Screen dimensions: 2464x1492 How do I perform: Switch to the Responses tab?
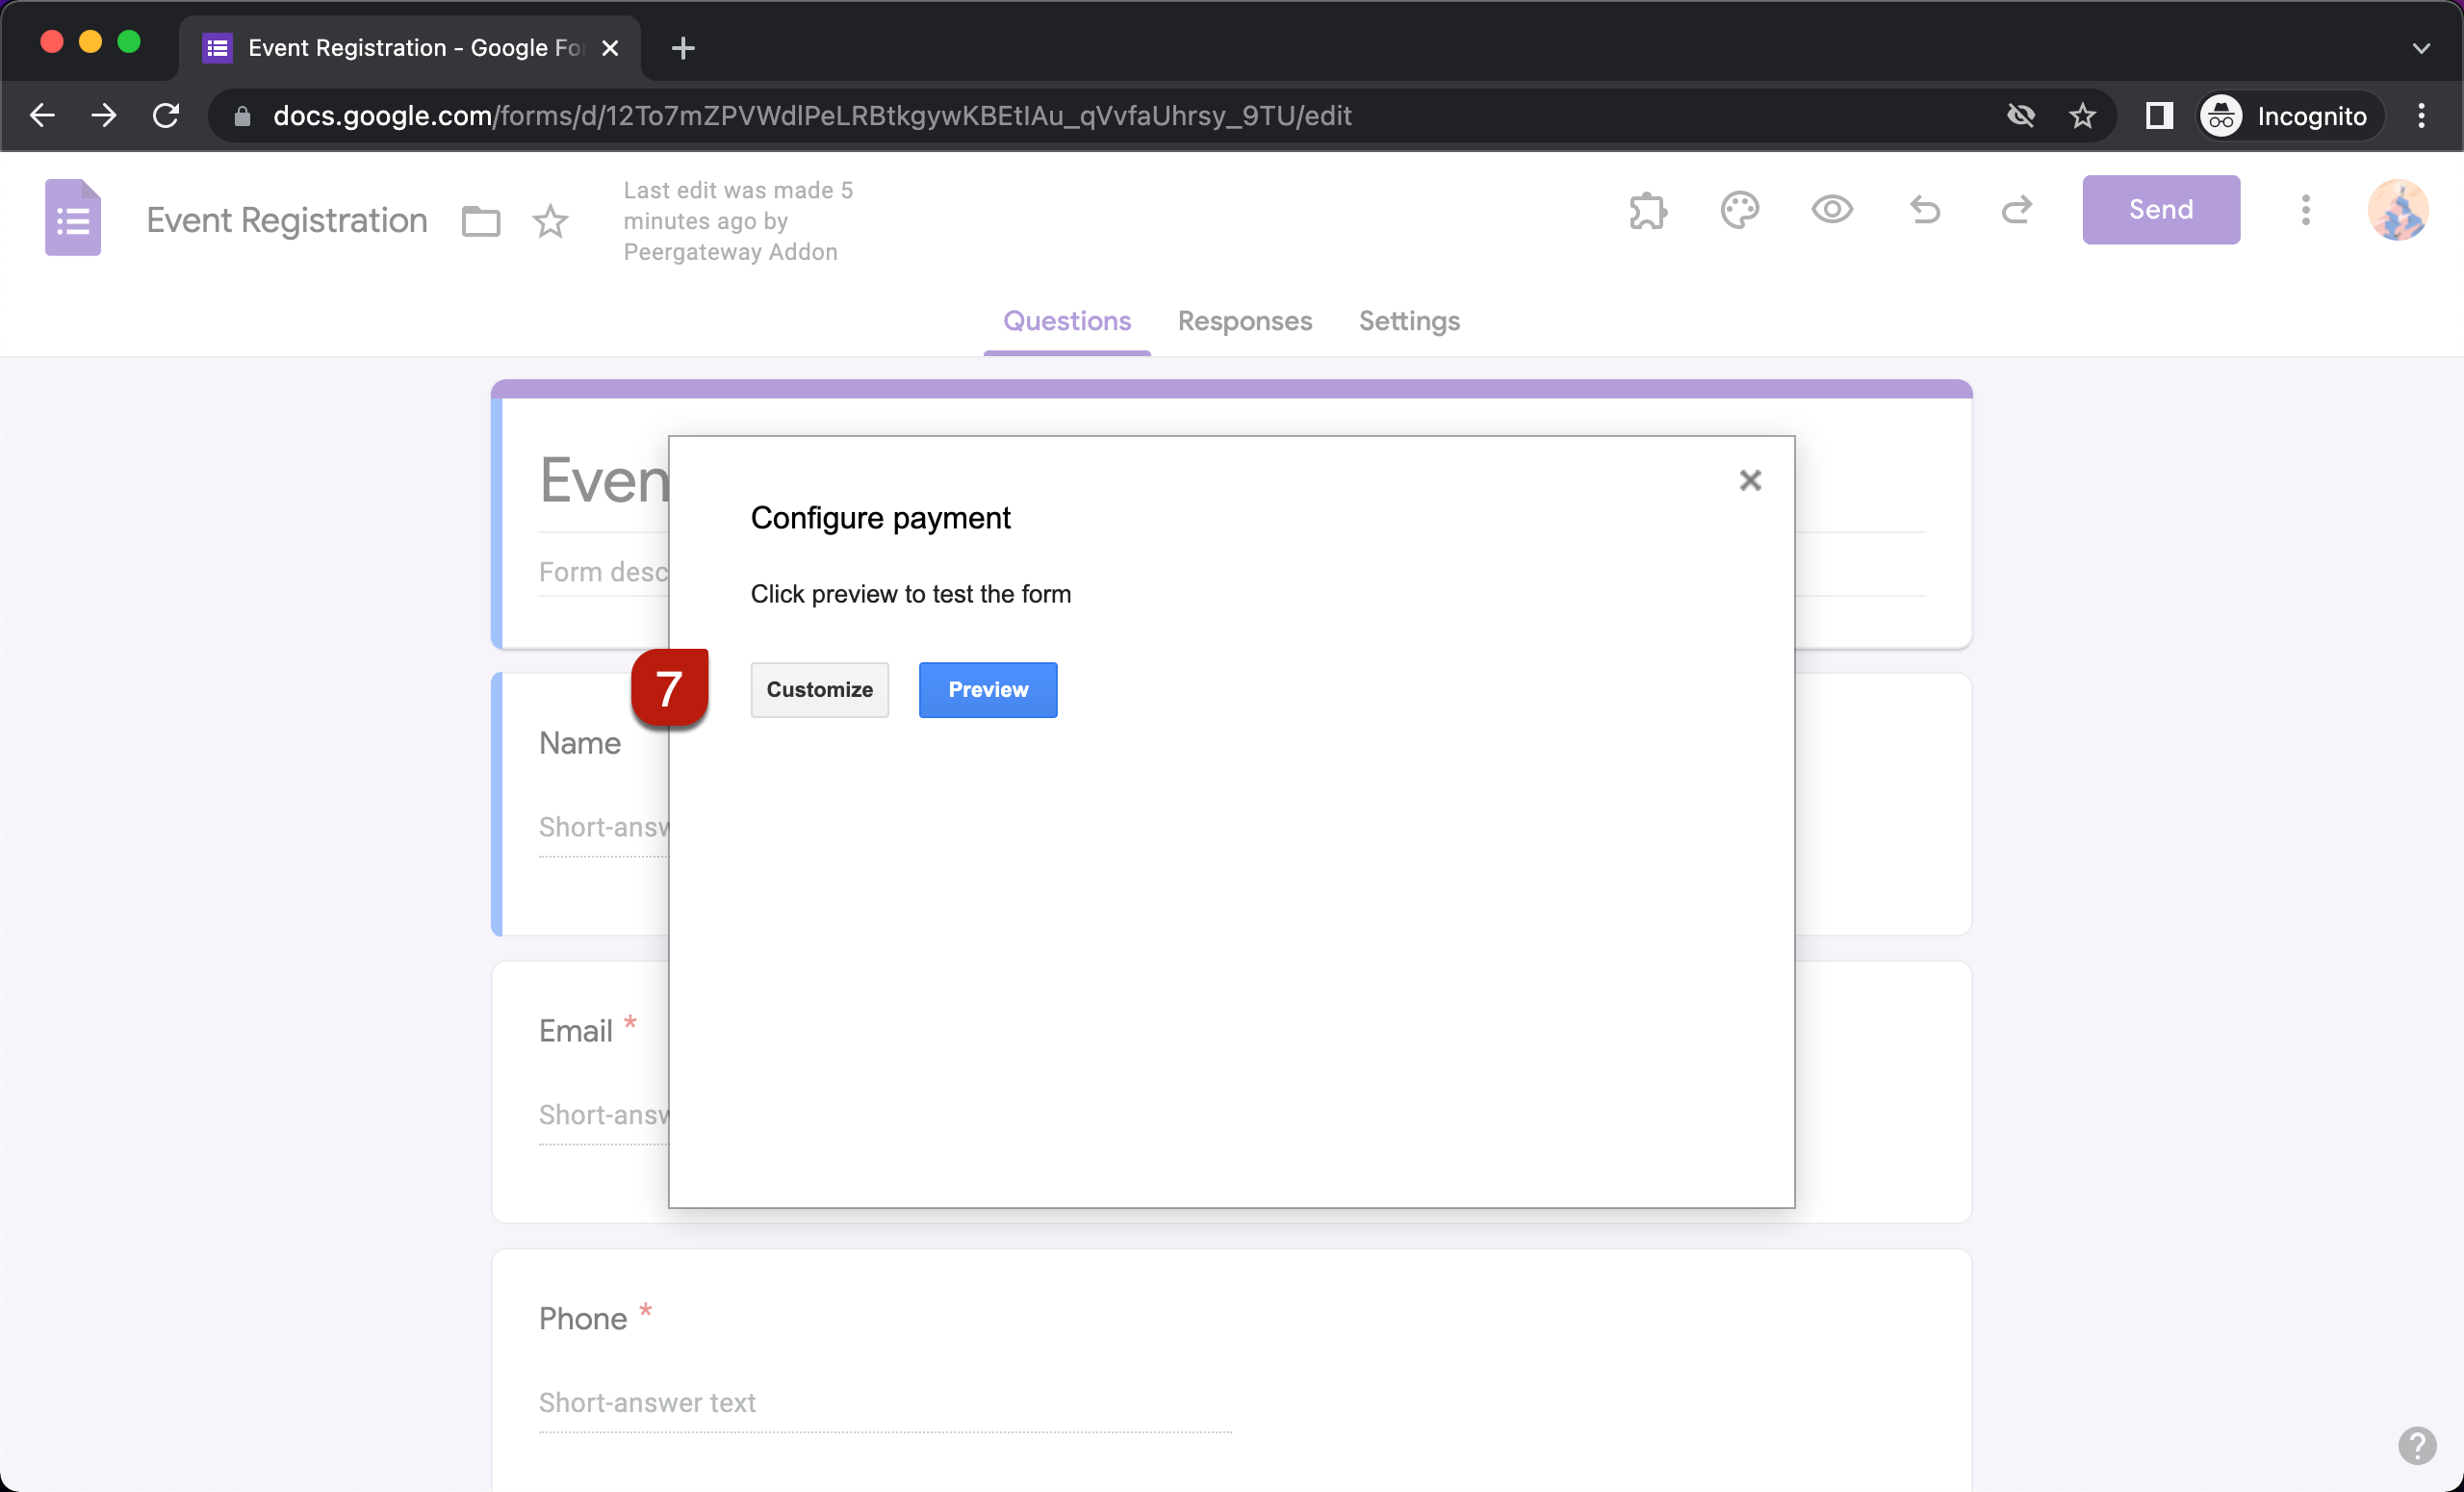(x=1244, y=321)
